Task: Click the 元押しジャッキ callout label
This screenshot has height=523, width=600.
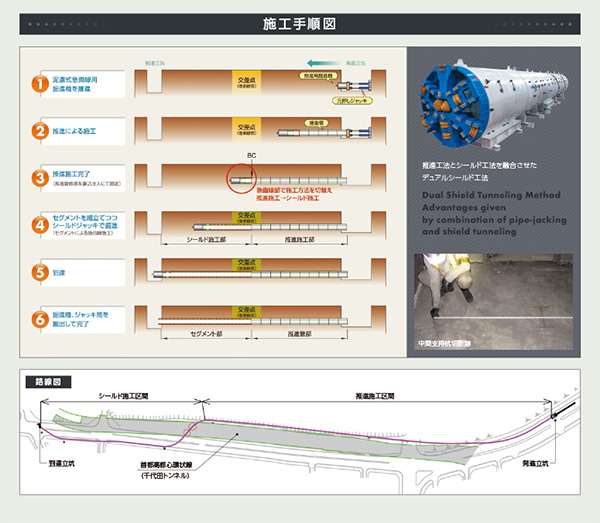Action: pyautogui.click(x=352, y=101)
